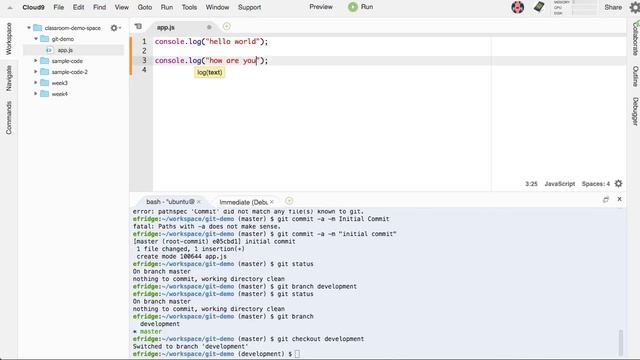Collapse the git-demo folder arrow
This screenshot has height=360, width=640.
click(x=36, y=39)
